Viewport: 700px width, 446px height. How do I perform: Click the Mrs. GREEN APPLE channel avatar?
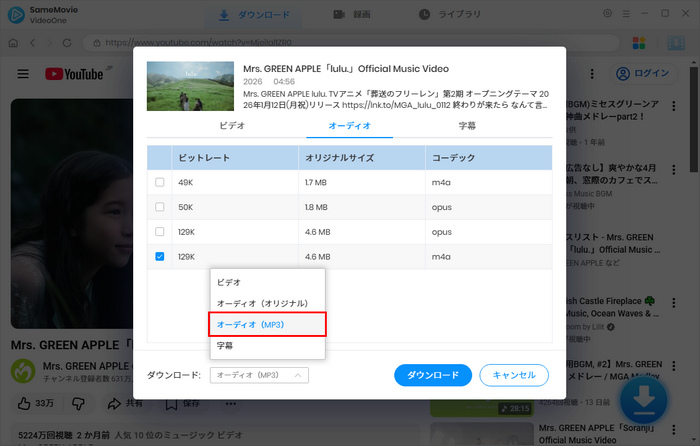coord(23,371)
